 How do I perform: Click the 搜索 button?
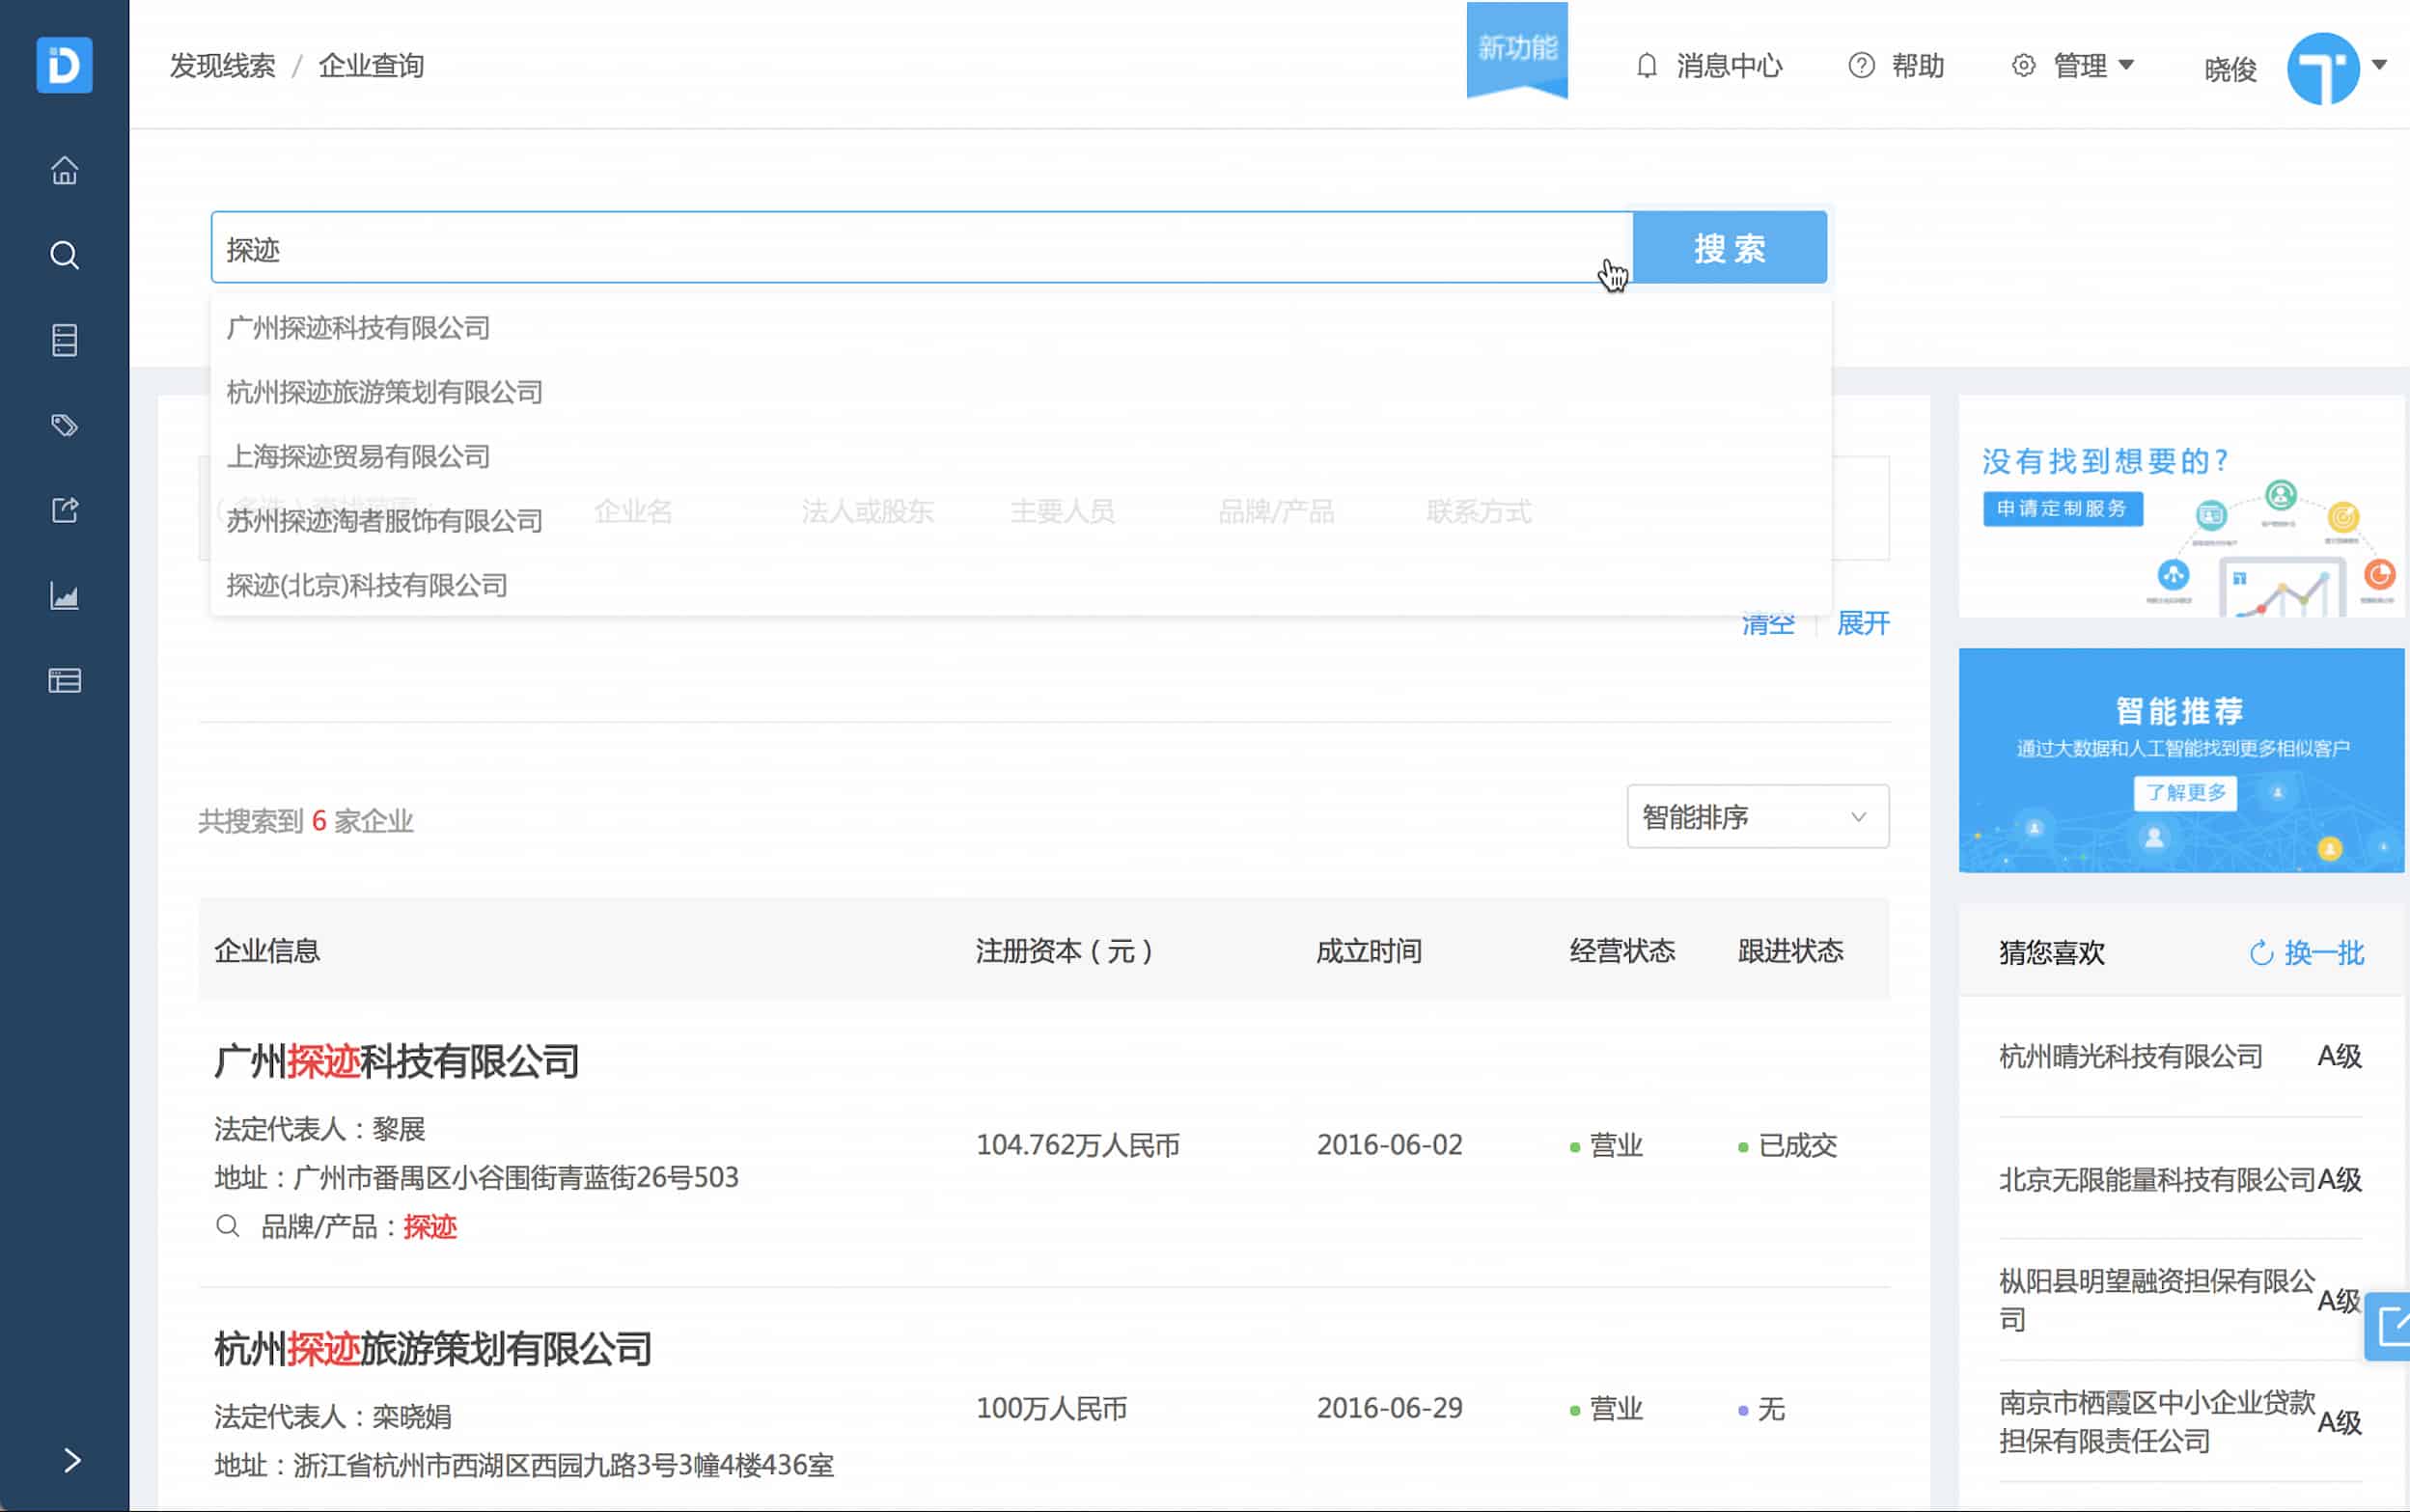click(x=1729, y=248)
